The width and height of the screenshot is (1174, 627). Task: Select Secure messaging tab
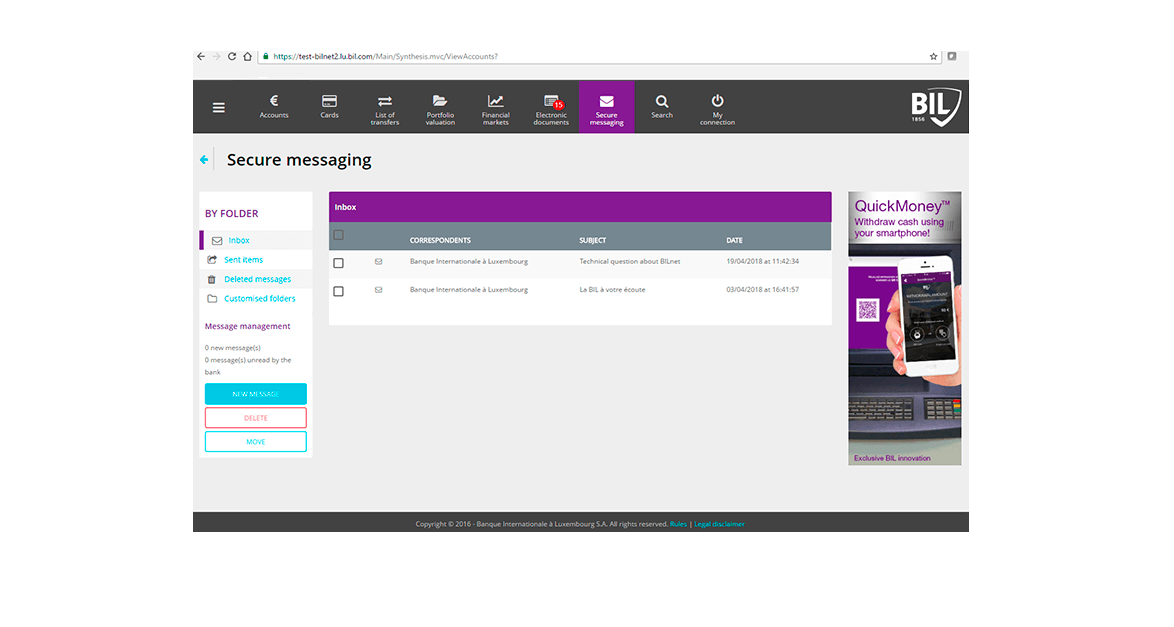(606, 107)
